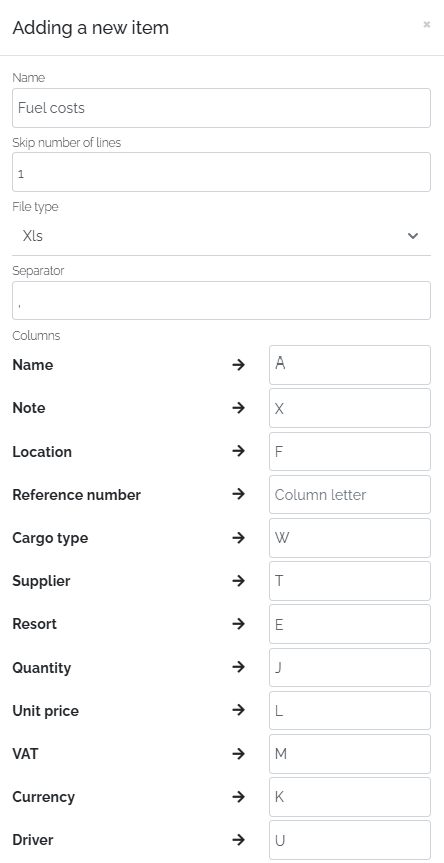
Task: Click the arrow icon beside Quantity
Action: point(238,667)
